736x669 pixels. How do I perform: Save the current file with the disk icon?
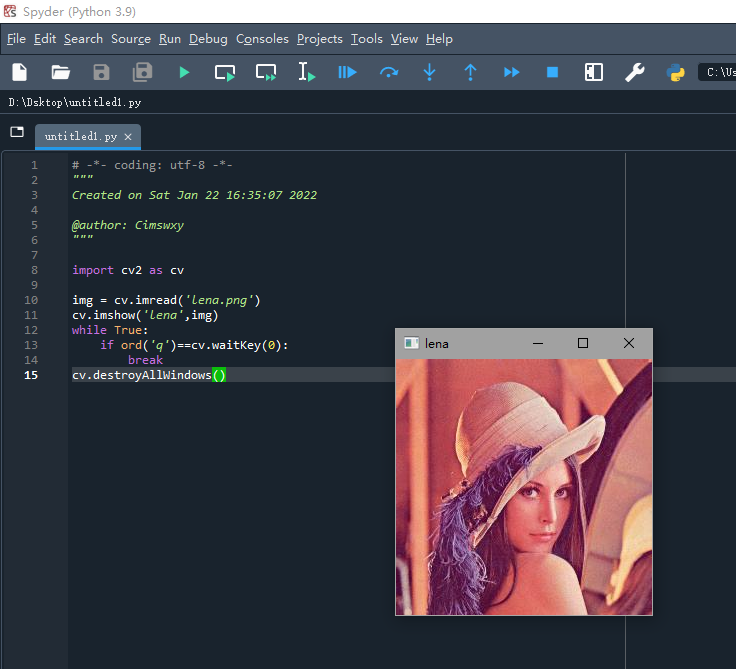click(101, 72)
